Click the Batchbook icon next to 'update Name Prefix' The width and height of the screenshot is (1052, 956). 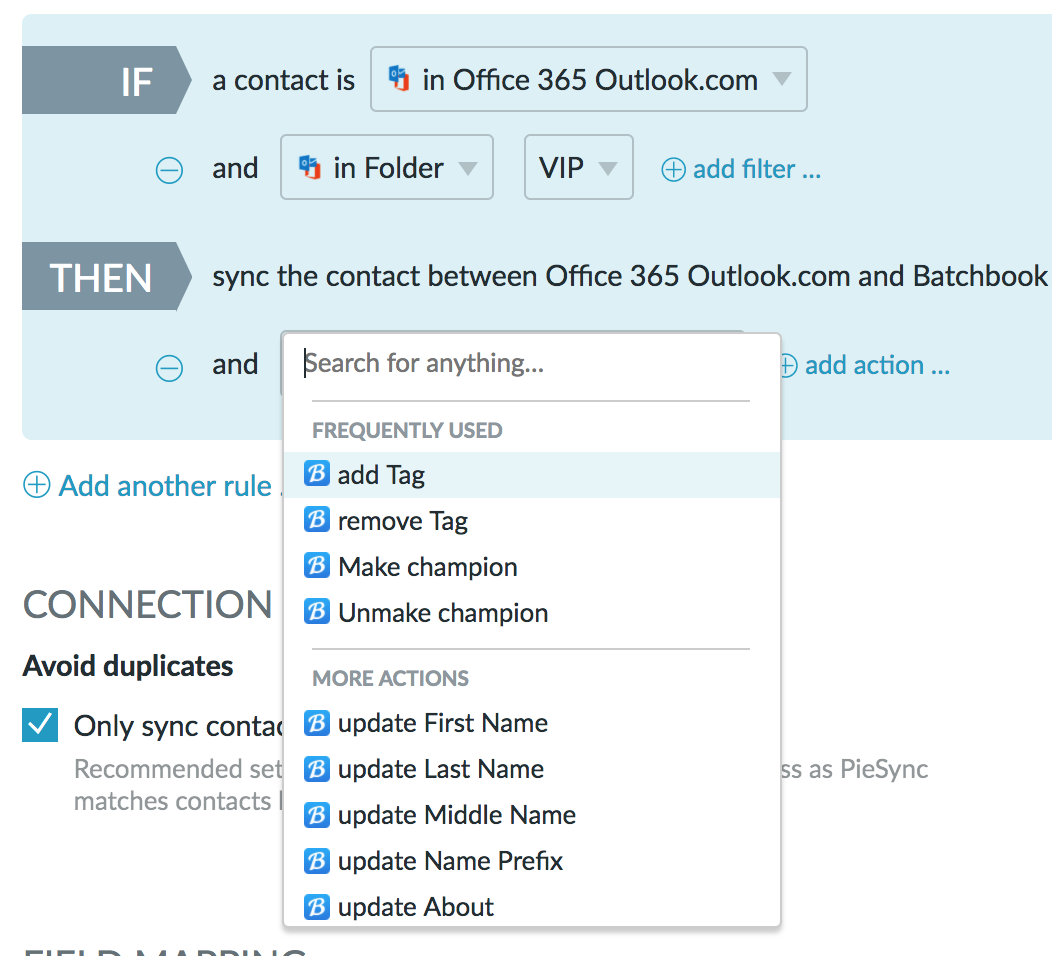[317, 861]
